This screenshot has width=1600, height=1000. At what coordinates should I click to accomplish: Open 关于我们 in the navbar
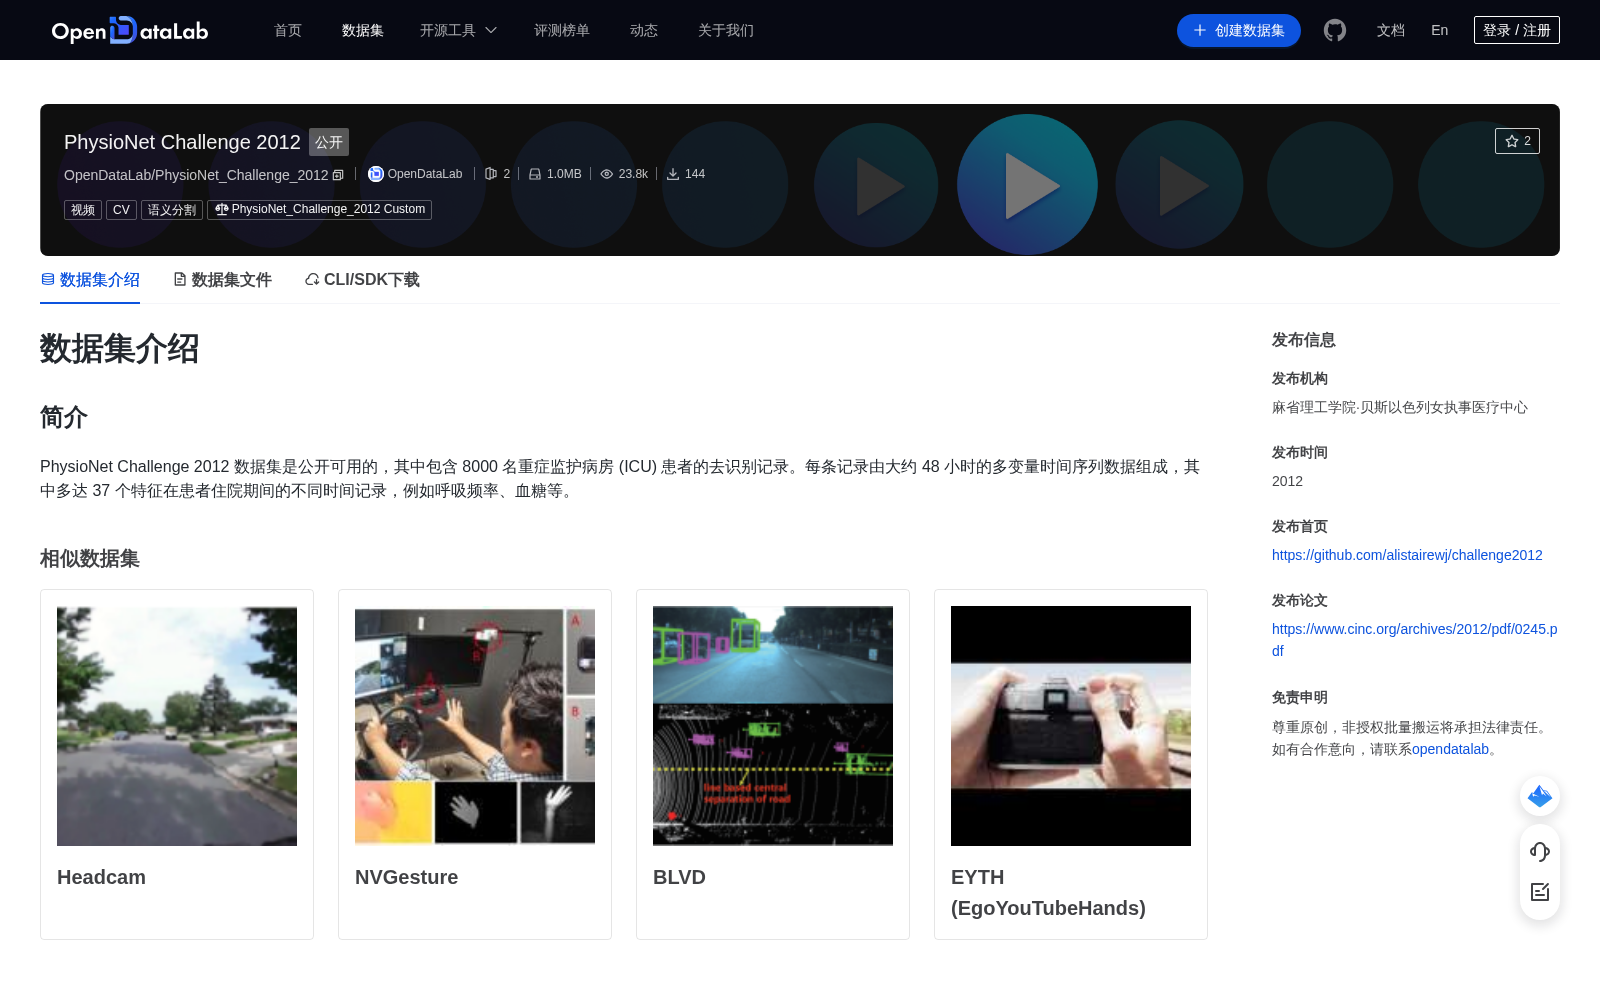click(x=726, y=30)
